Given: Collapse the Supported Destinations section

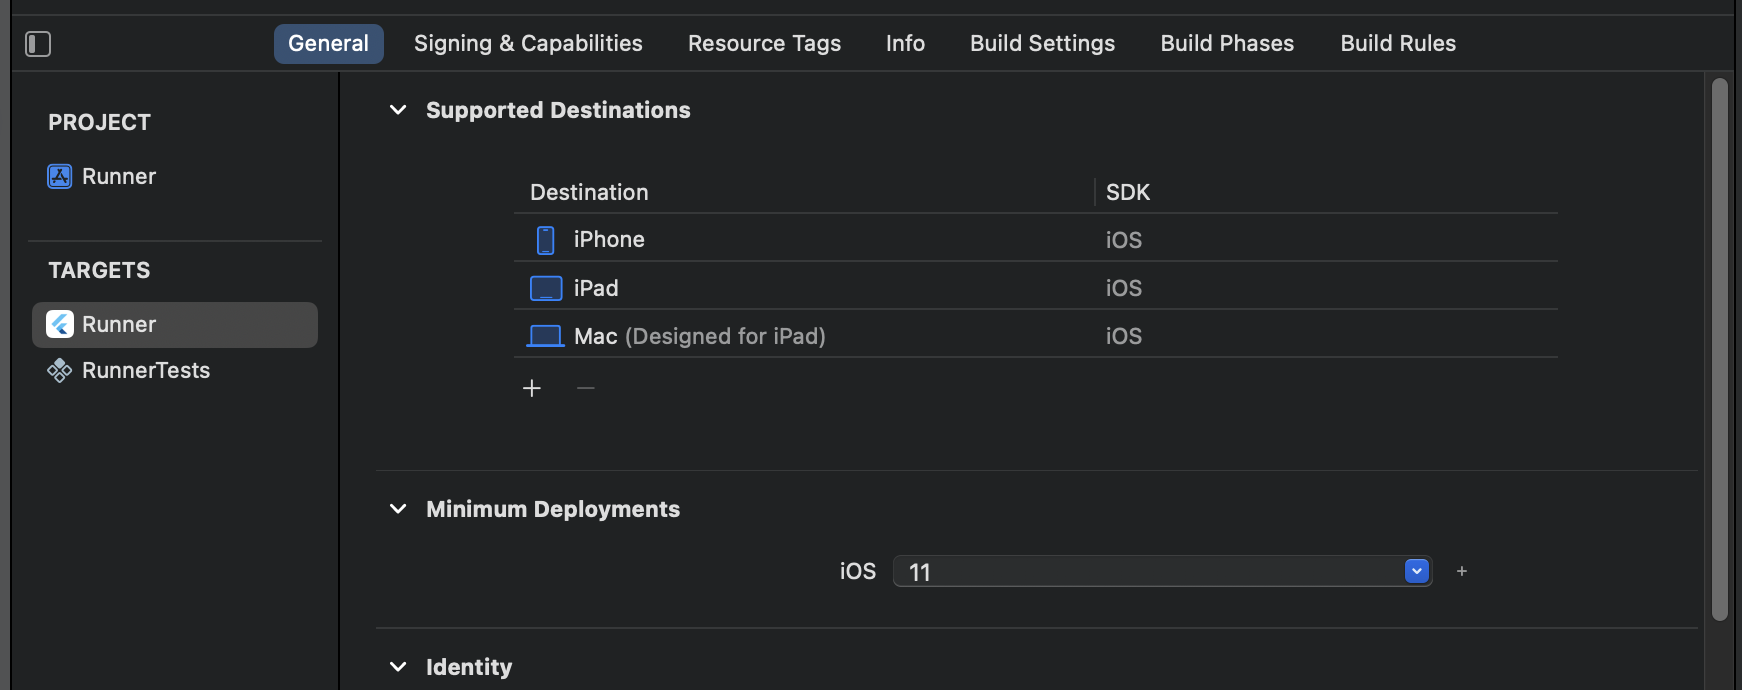Looking at the screenshot, I should coord(398,110).
